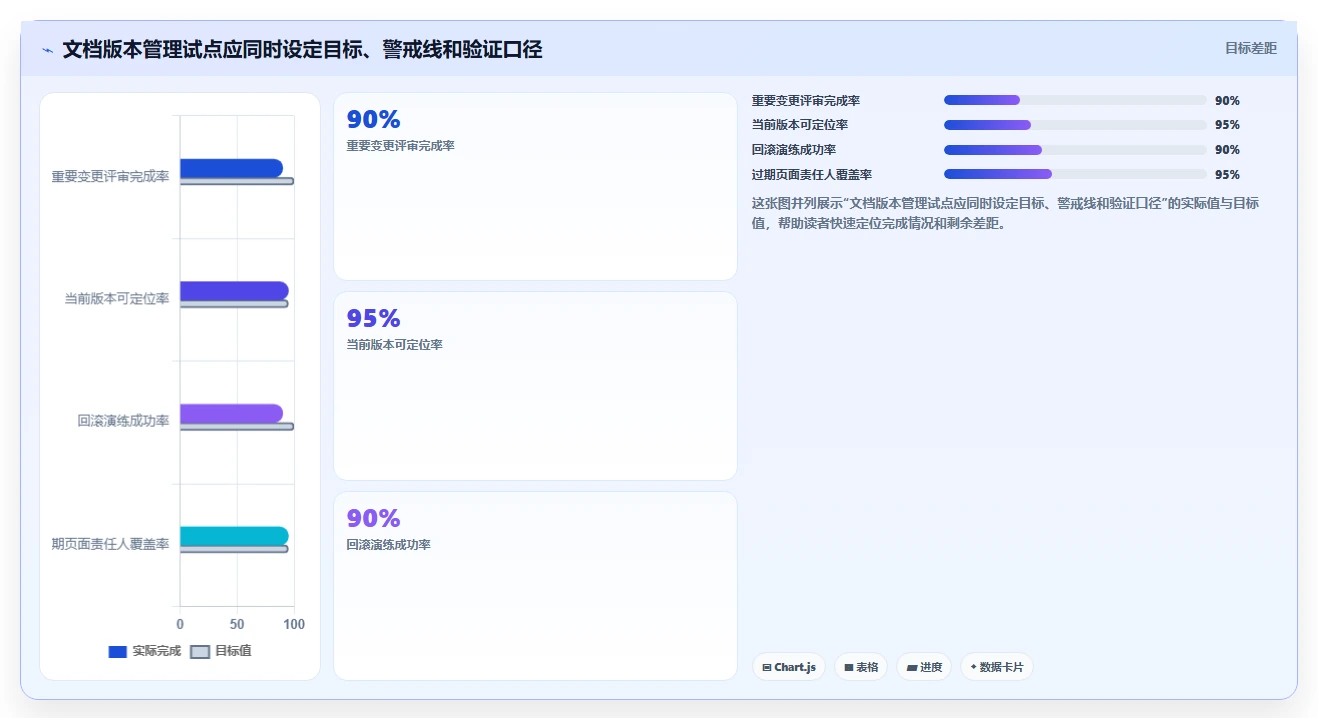The width and height of the screenshot is (1318, 718).
Task: Click the 表格 tag
Action: (x=861, y=667)
